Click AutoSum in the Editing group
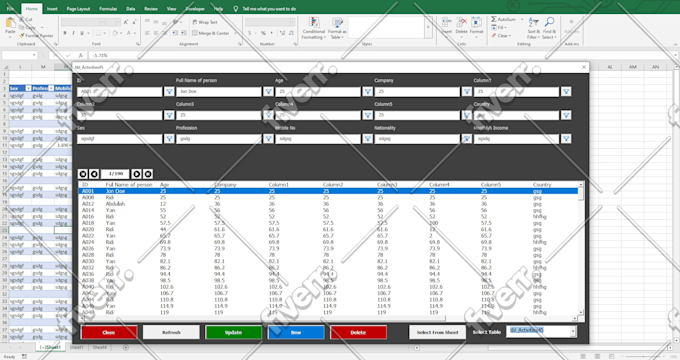 503,20
